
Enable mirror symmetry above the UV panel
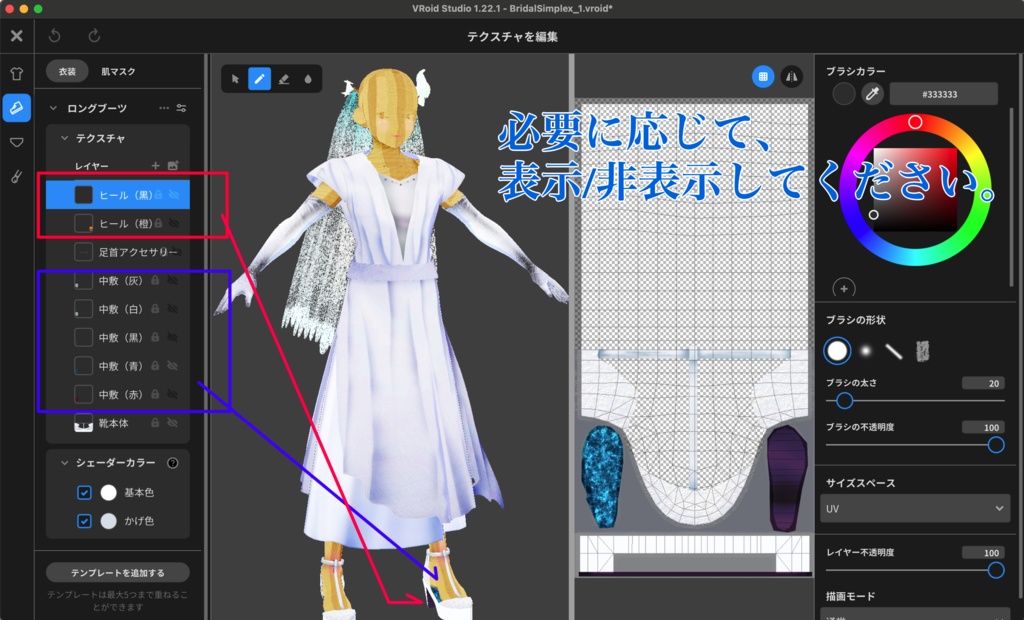tap(791, 77)
